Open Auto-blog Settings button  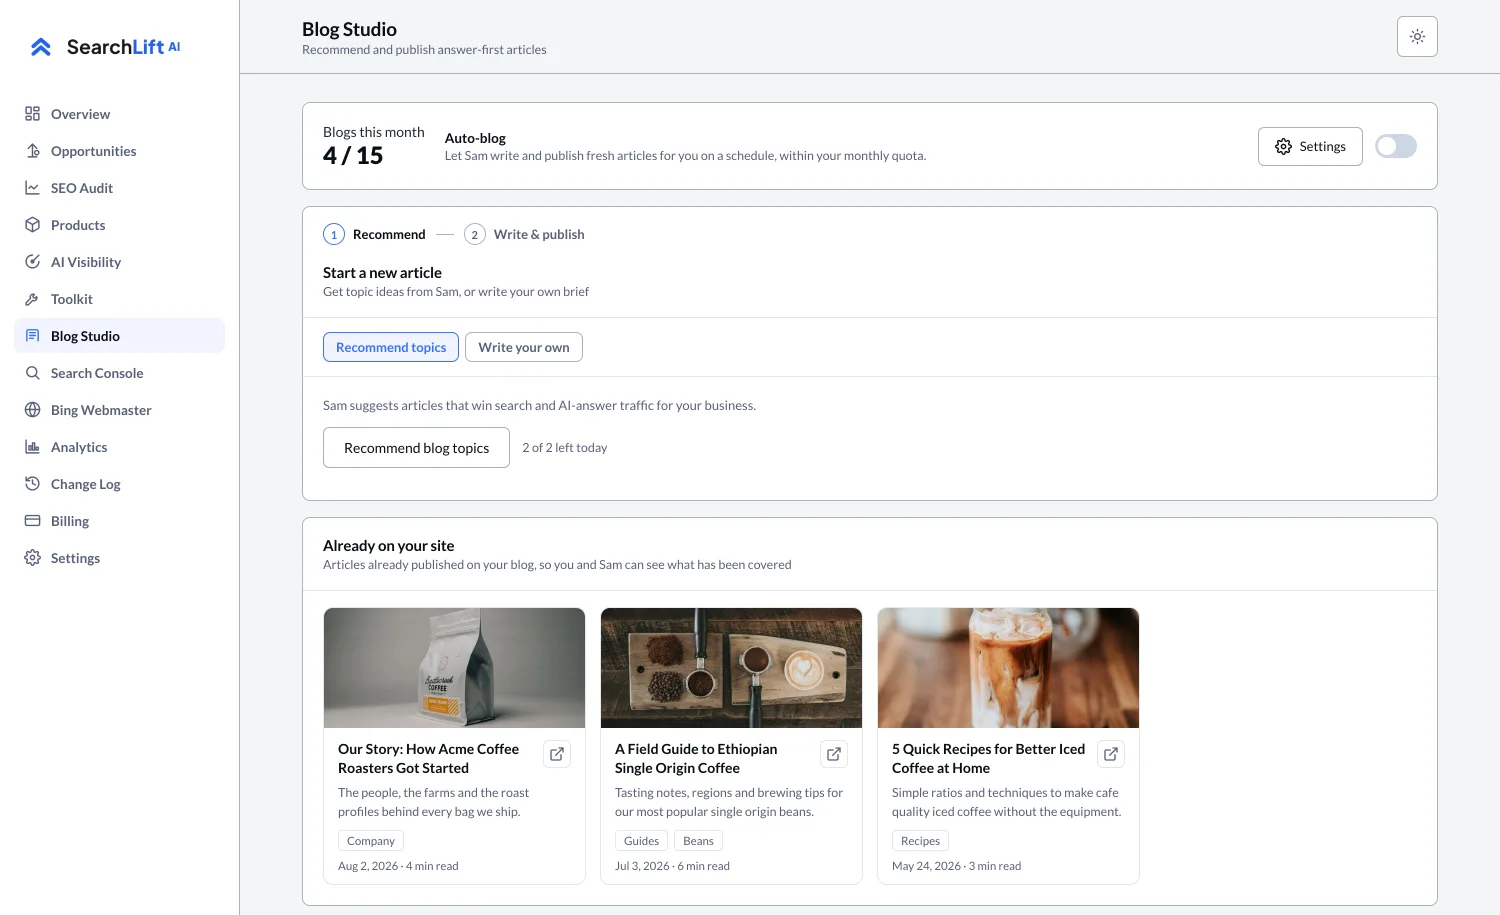click(x=1310, y=146)
